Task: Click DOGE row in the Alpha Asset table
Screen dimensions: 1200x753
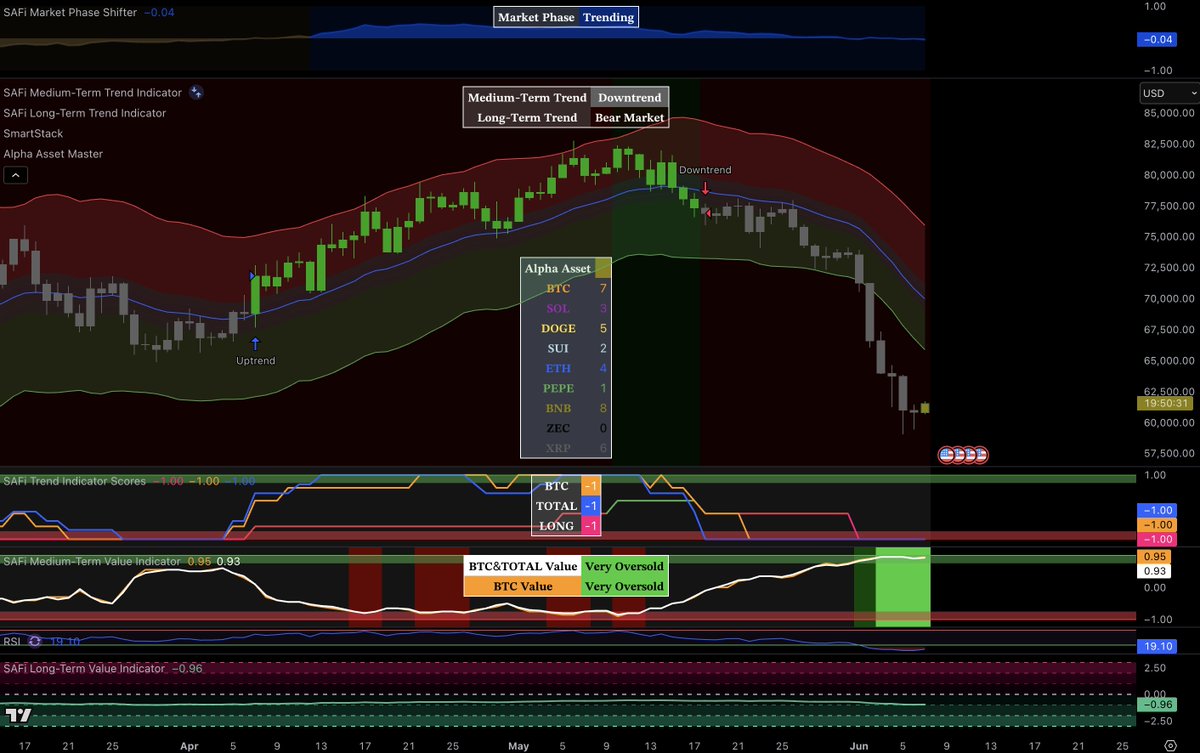Action: tap(567, 328)
